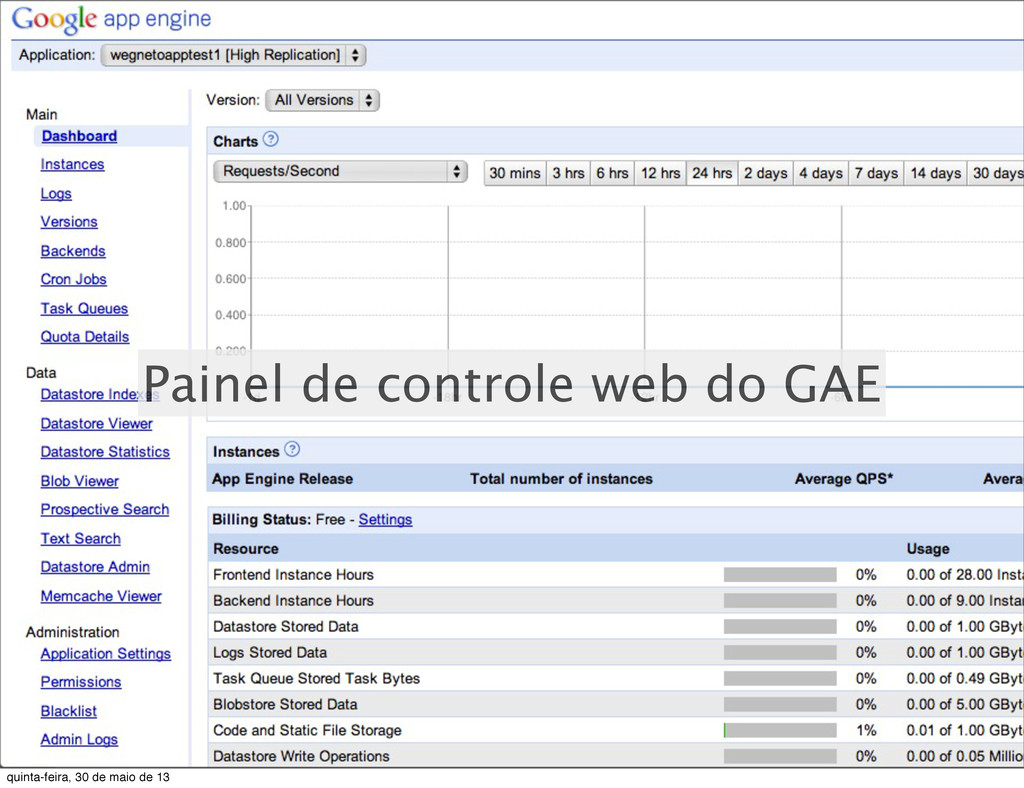This screenshot has width=1024, height=788.
Task: Select the 12 hrs time range
Action: point(660,173)
